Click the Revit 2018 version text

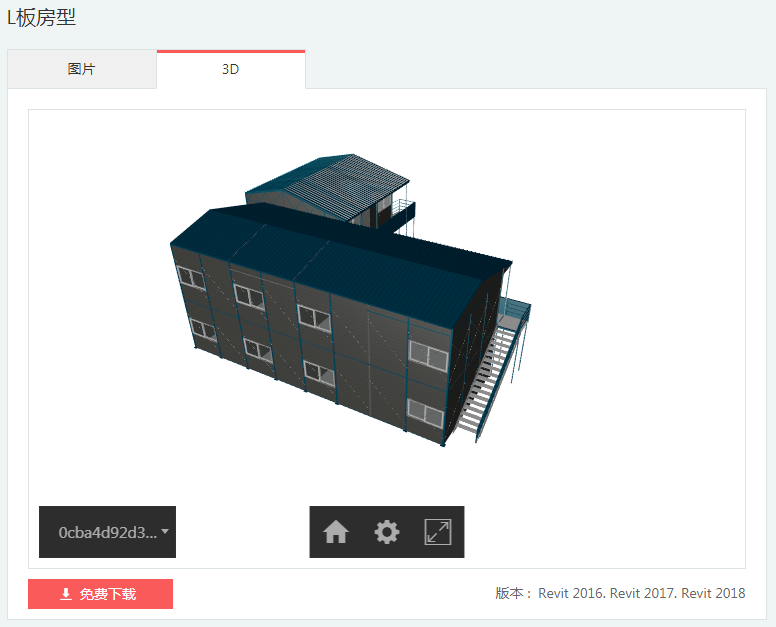coord(713,593)
